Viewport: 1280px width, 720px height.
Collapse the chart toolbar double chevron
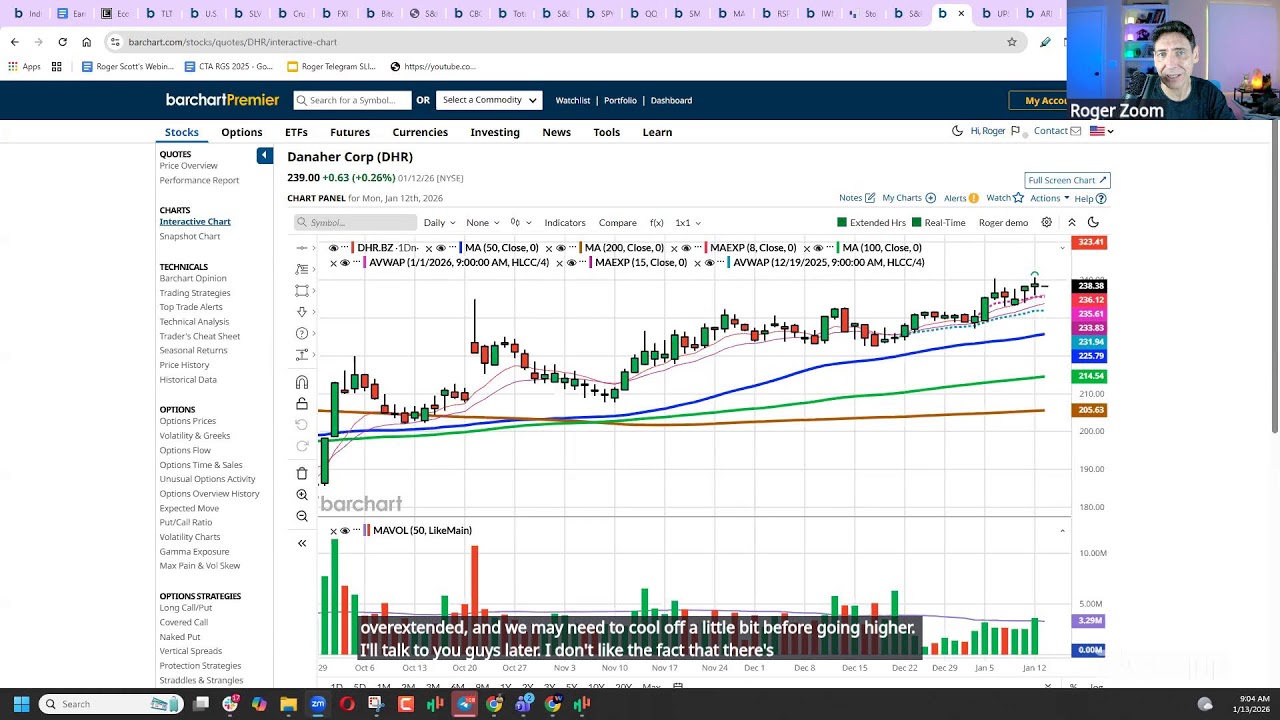click(x=1071, y=222)
